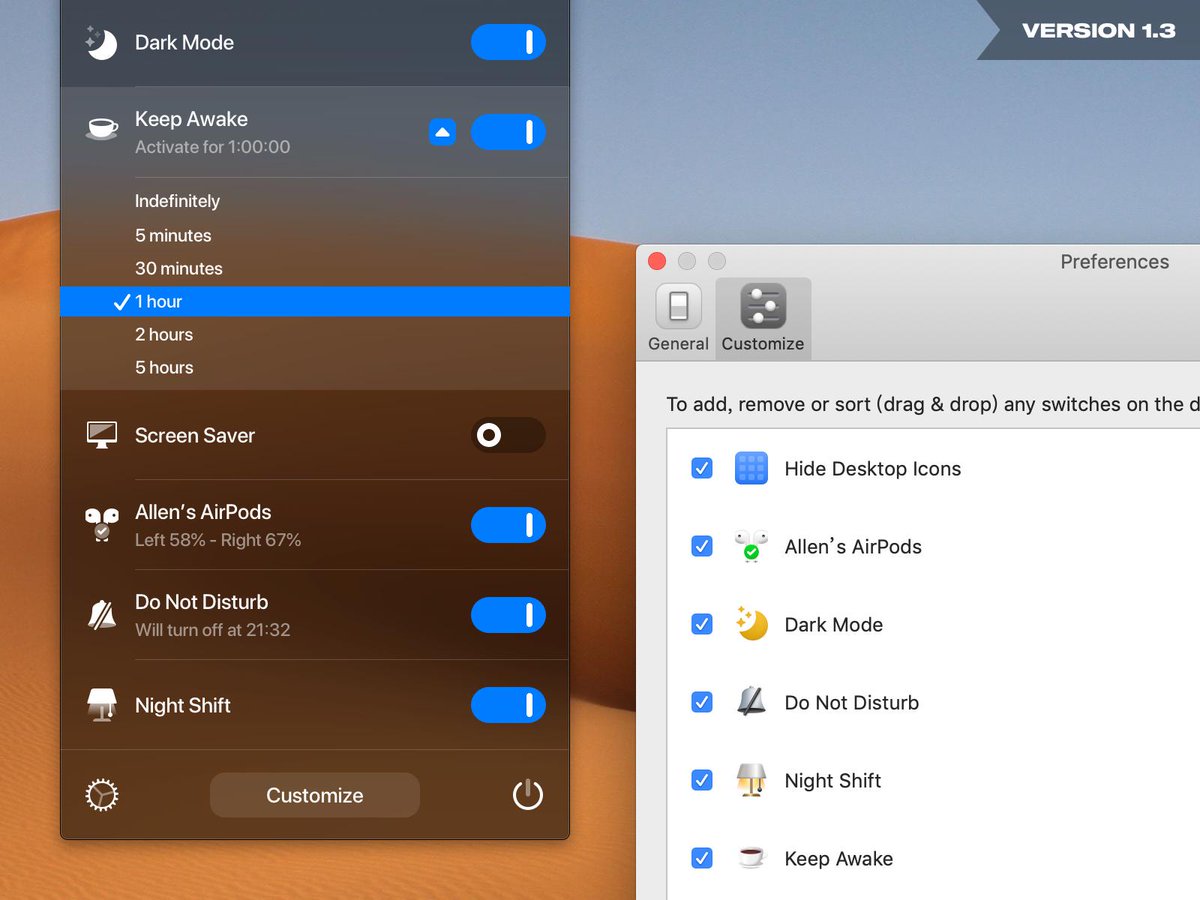Uncheck the Do Not Disturb checkbox in Preferences
1200x900 pixels.
click(x=702, y=702)
